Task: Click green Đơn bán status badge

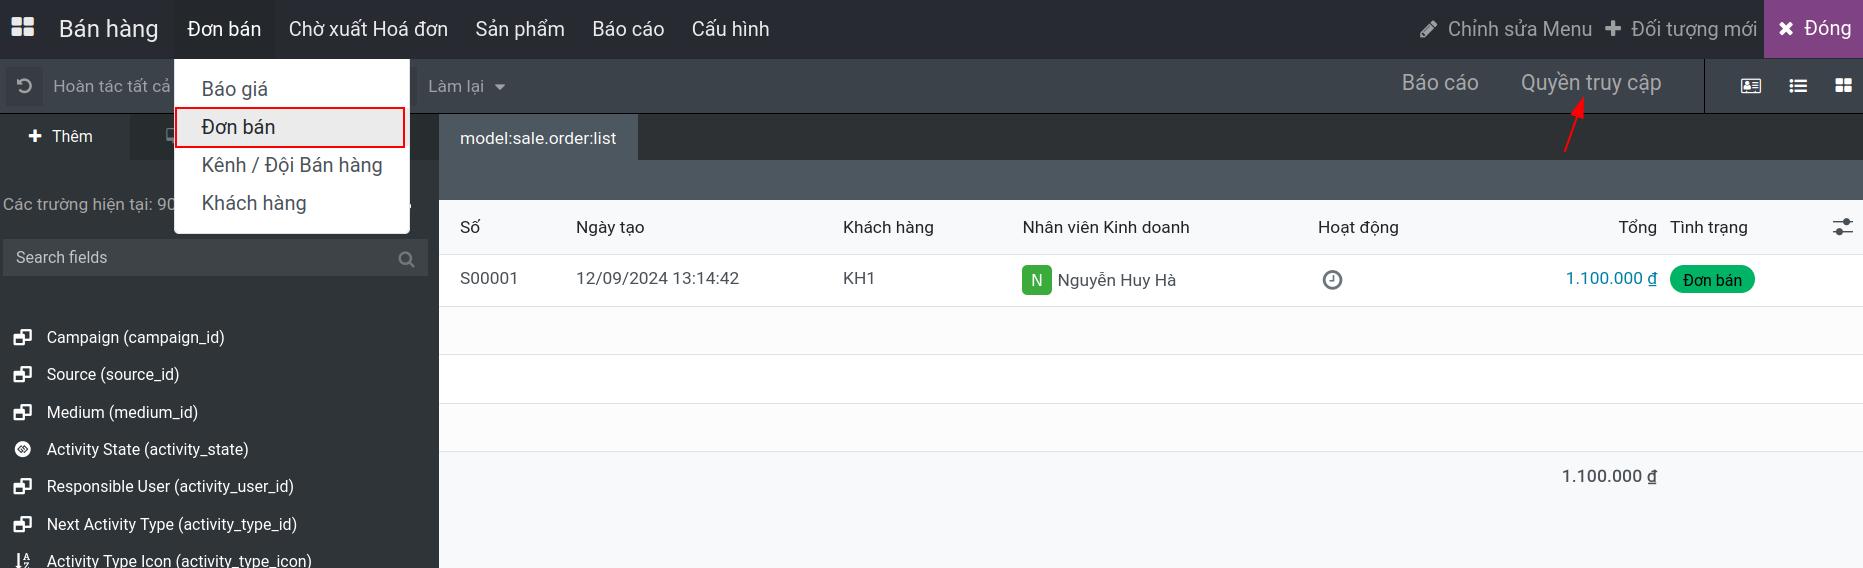Action: pos(1712,280)
